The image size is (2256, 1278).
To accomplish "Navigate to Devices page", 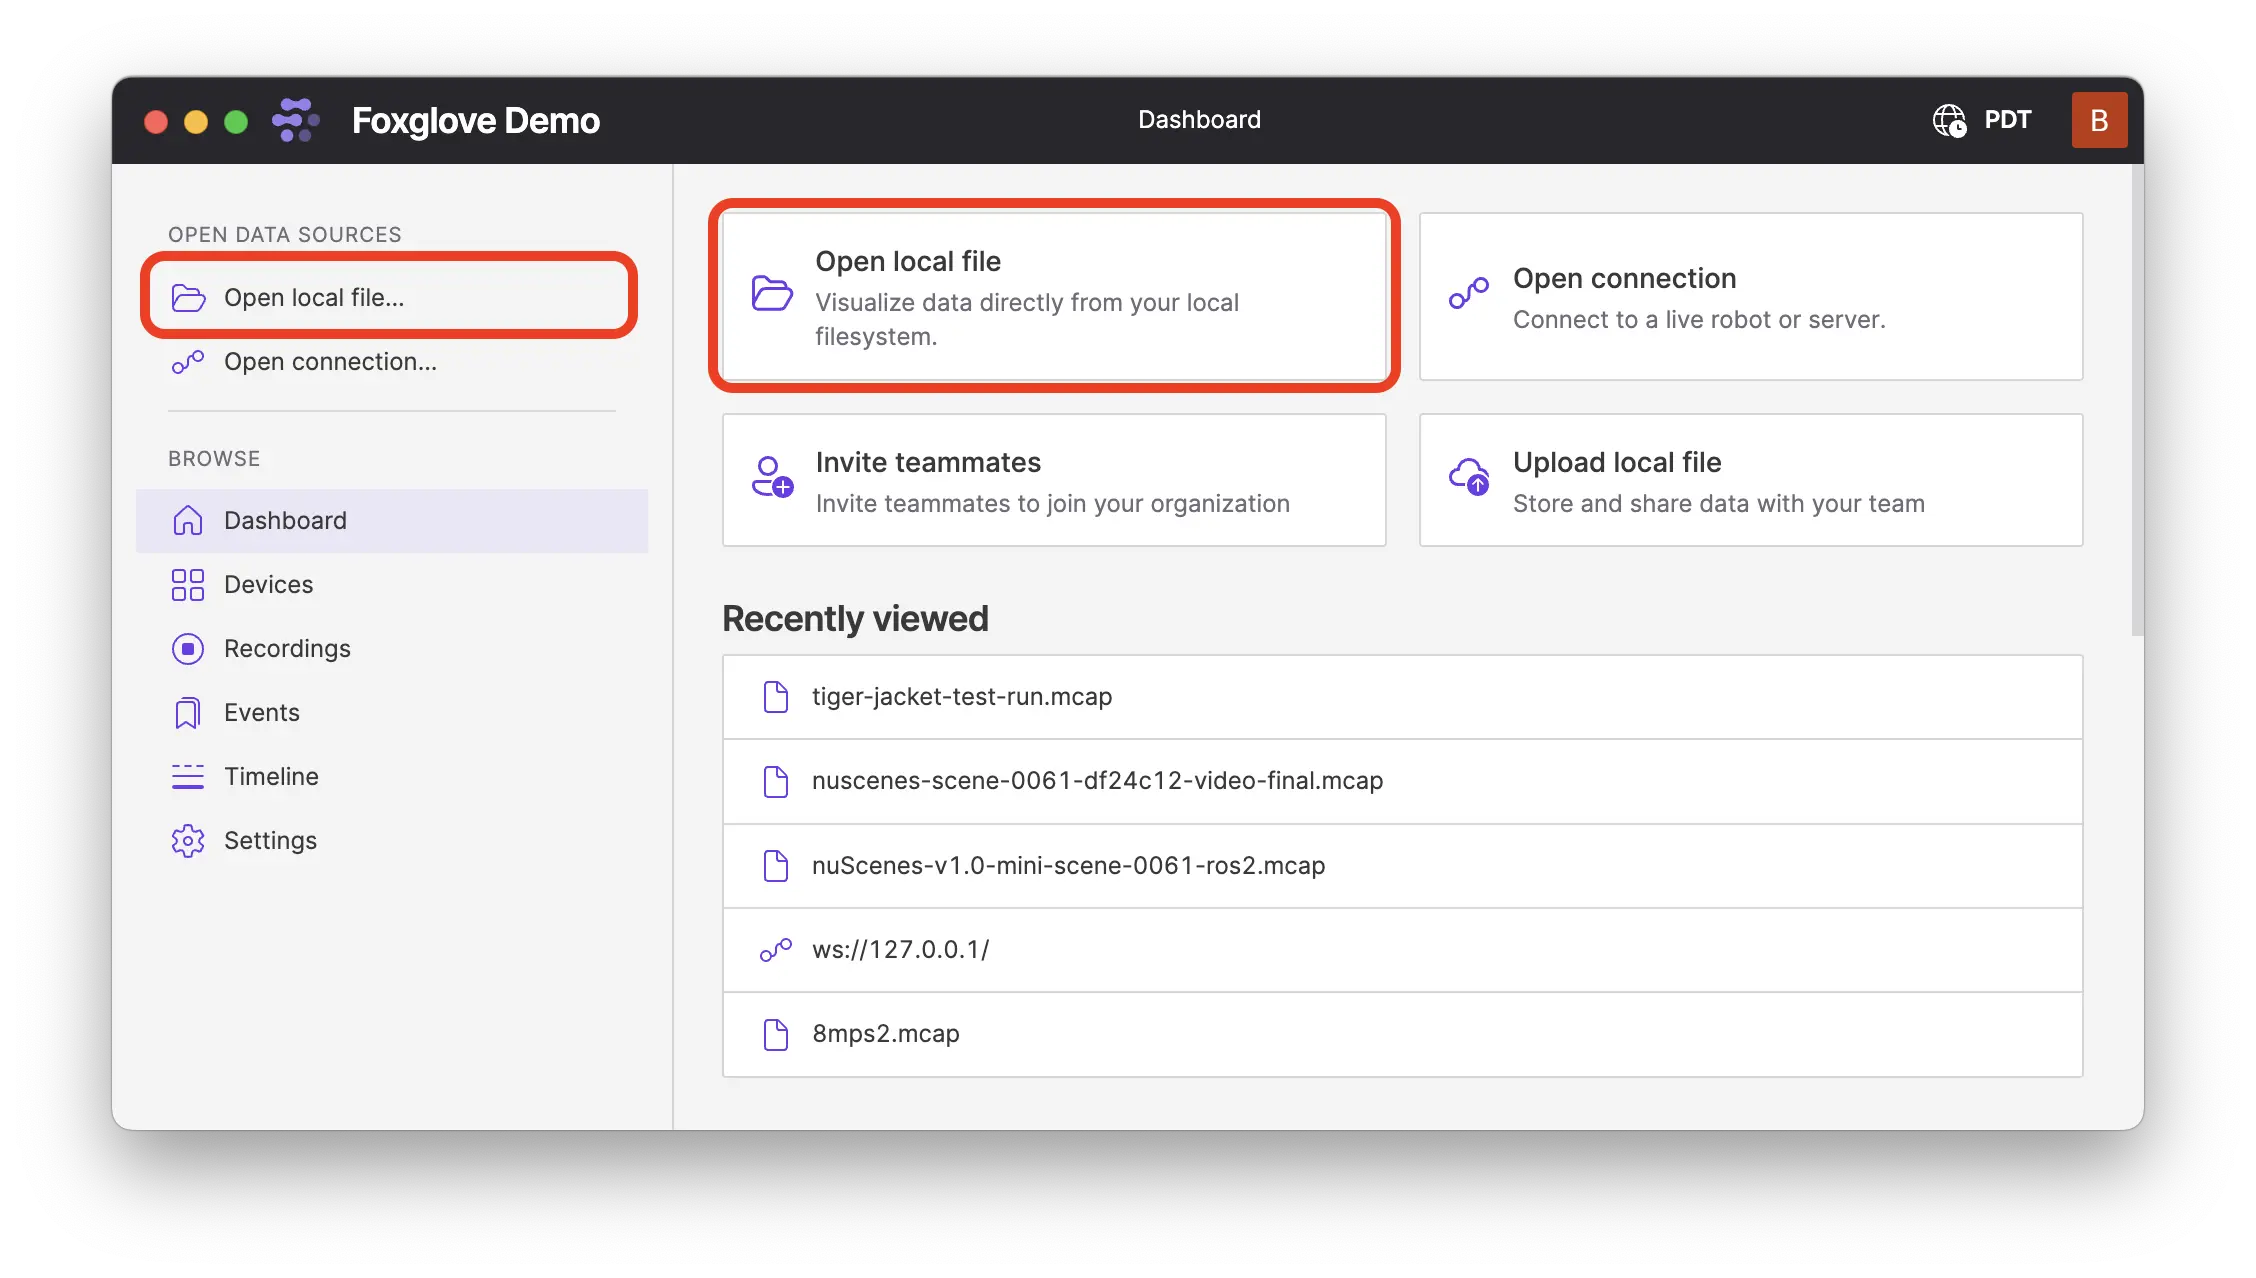I will click(392, 585).
